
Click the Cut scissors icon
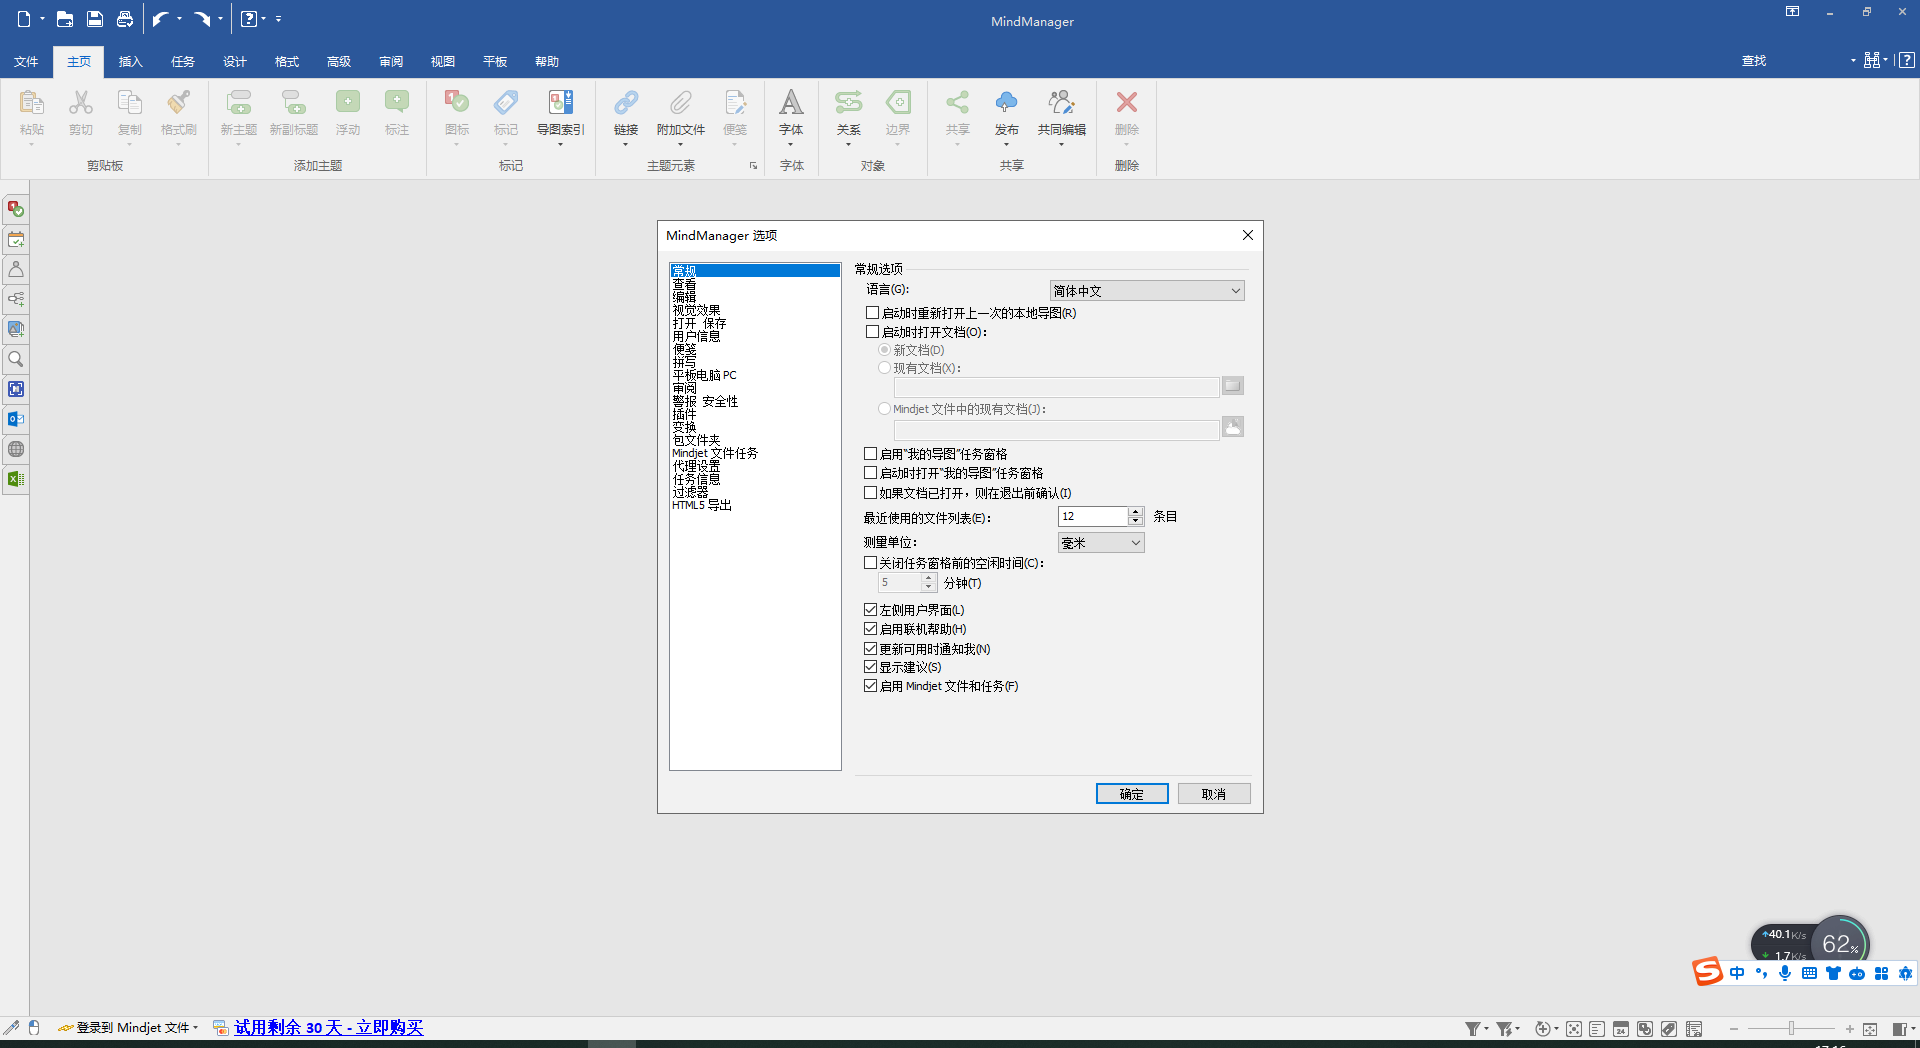click(81, 103)
